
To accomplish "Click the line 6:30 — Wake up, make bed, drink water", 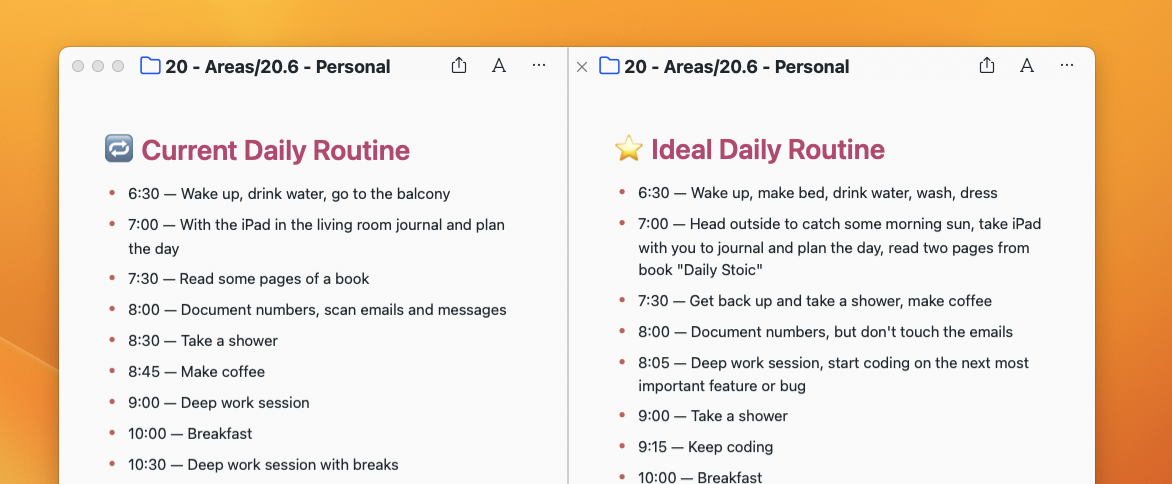I will [x=818, y=193].
